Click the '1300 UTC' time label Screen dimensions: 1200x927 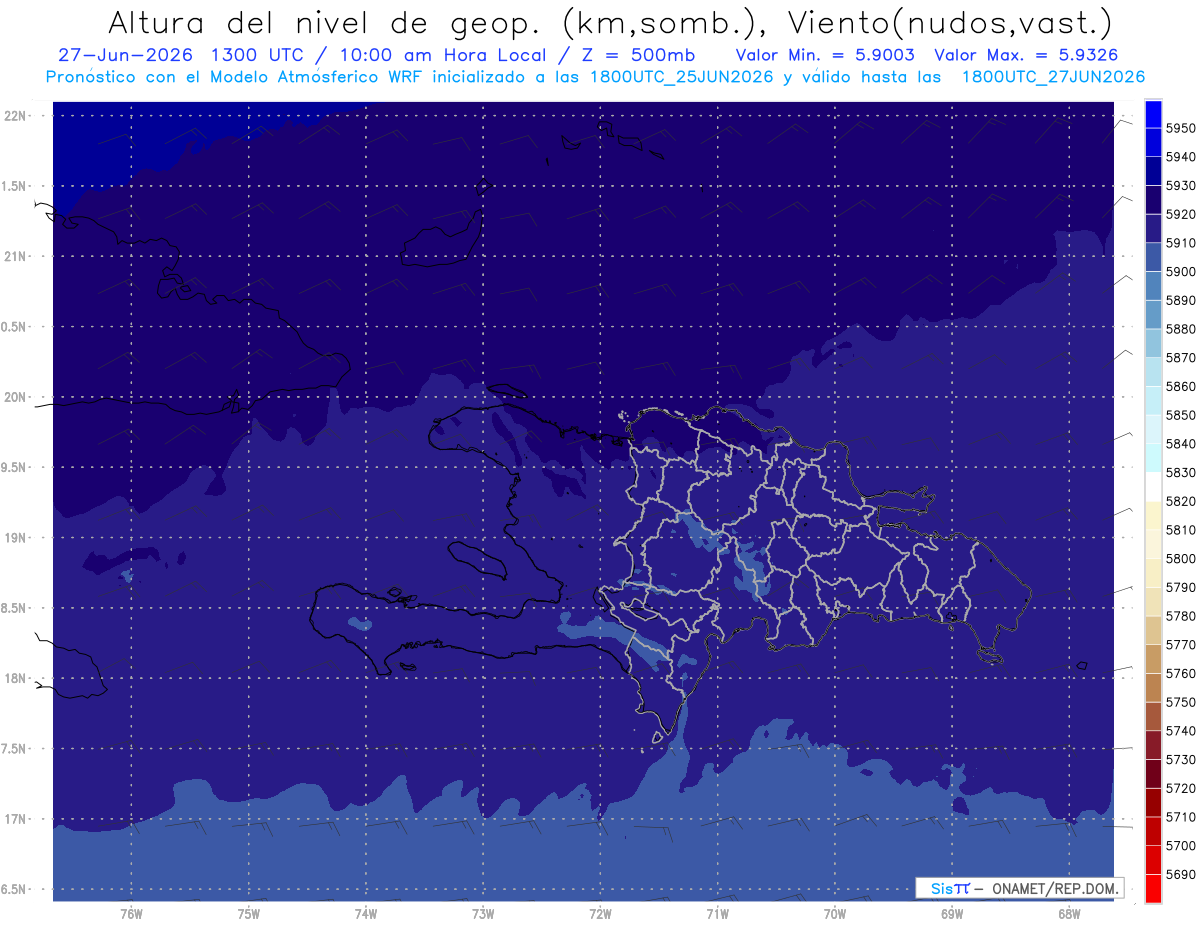click(262, 54)
